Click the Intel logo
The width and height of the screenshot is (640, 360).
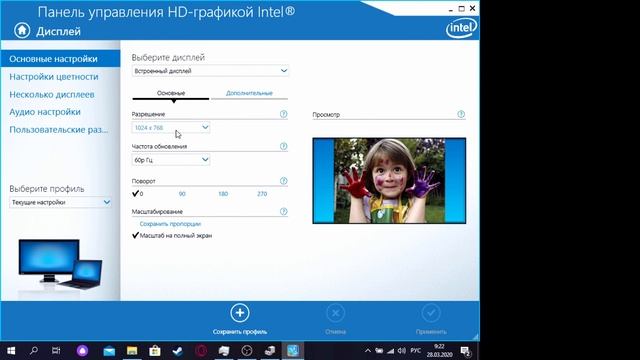click(461, 29)
